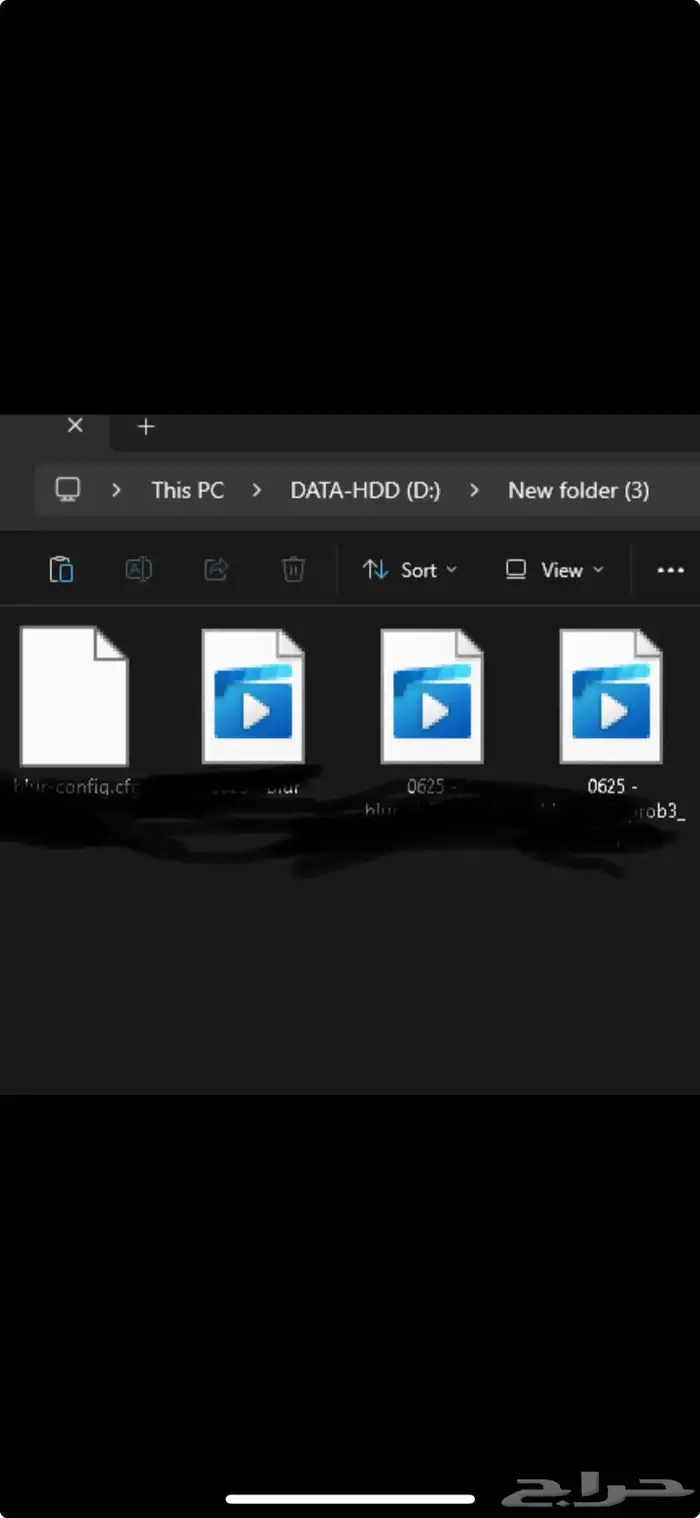Click the Paste clipboard icon
The width and height of the screenshot is (700, 1518).
point(61,570)
